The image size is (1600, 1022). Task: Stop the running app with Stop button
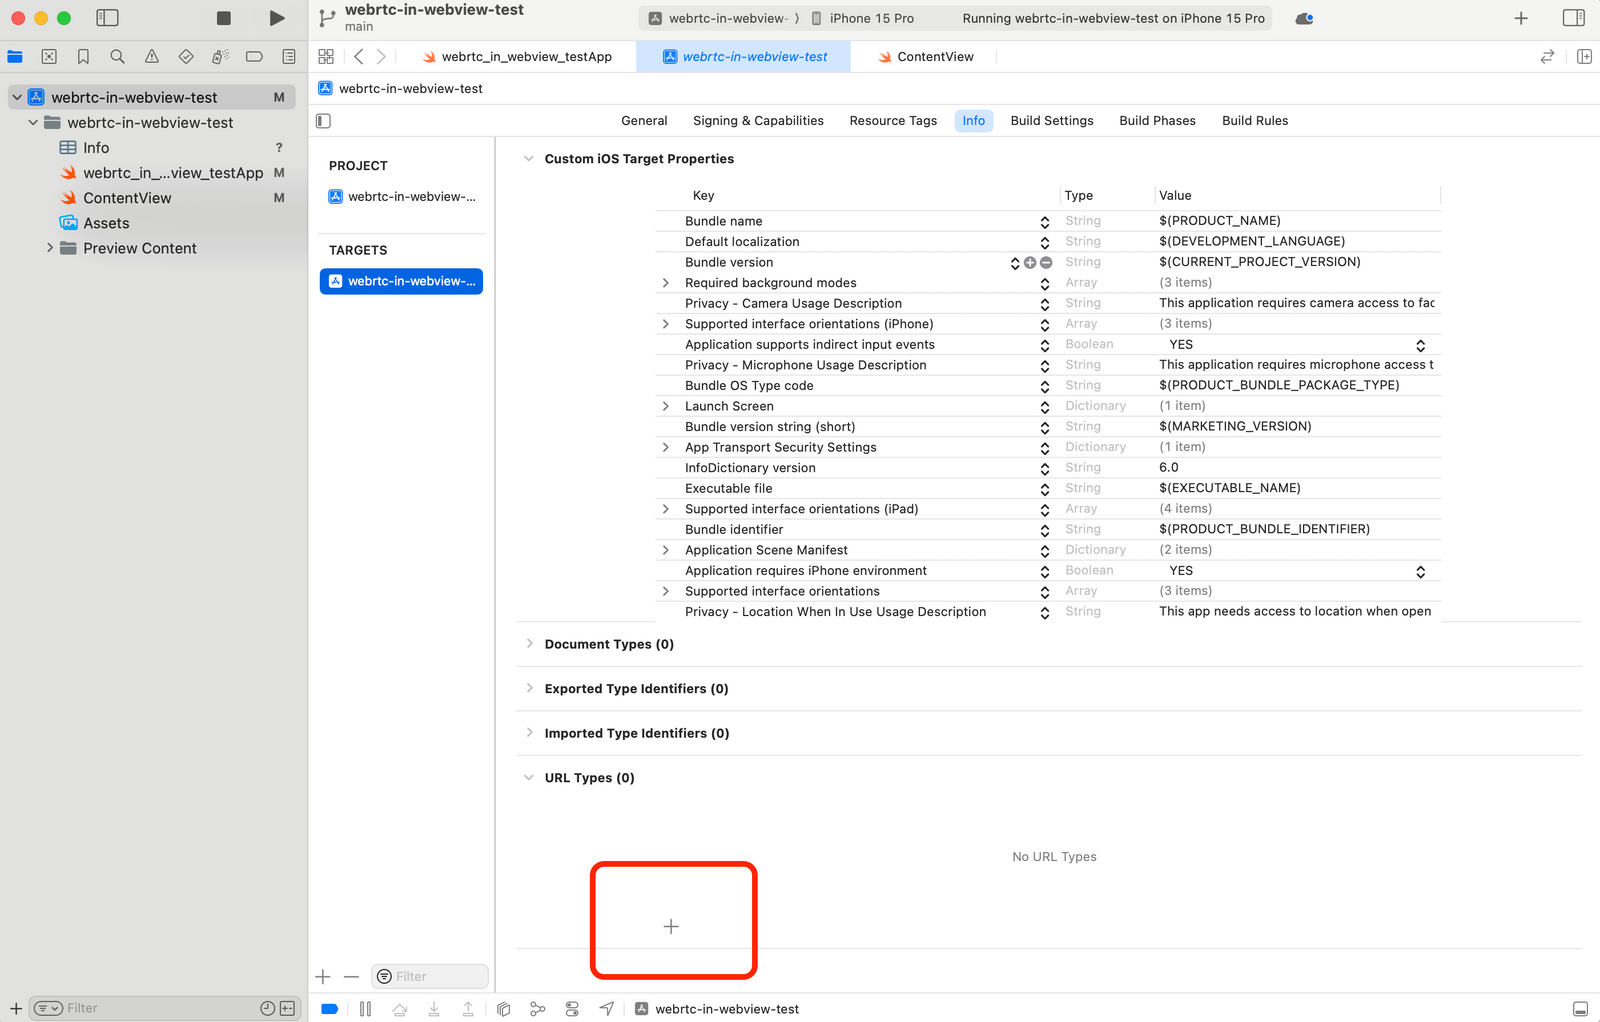pos(224,18)
